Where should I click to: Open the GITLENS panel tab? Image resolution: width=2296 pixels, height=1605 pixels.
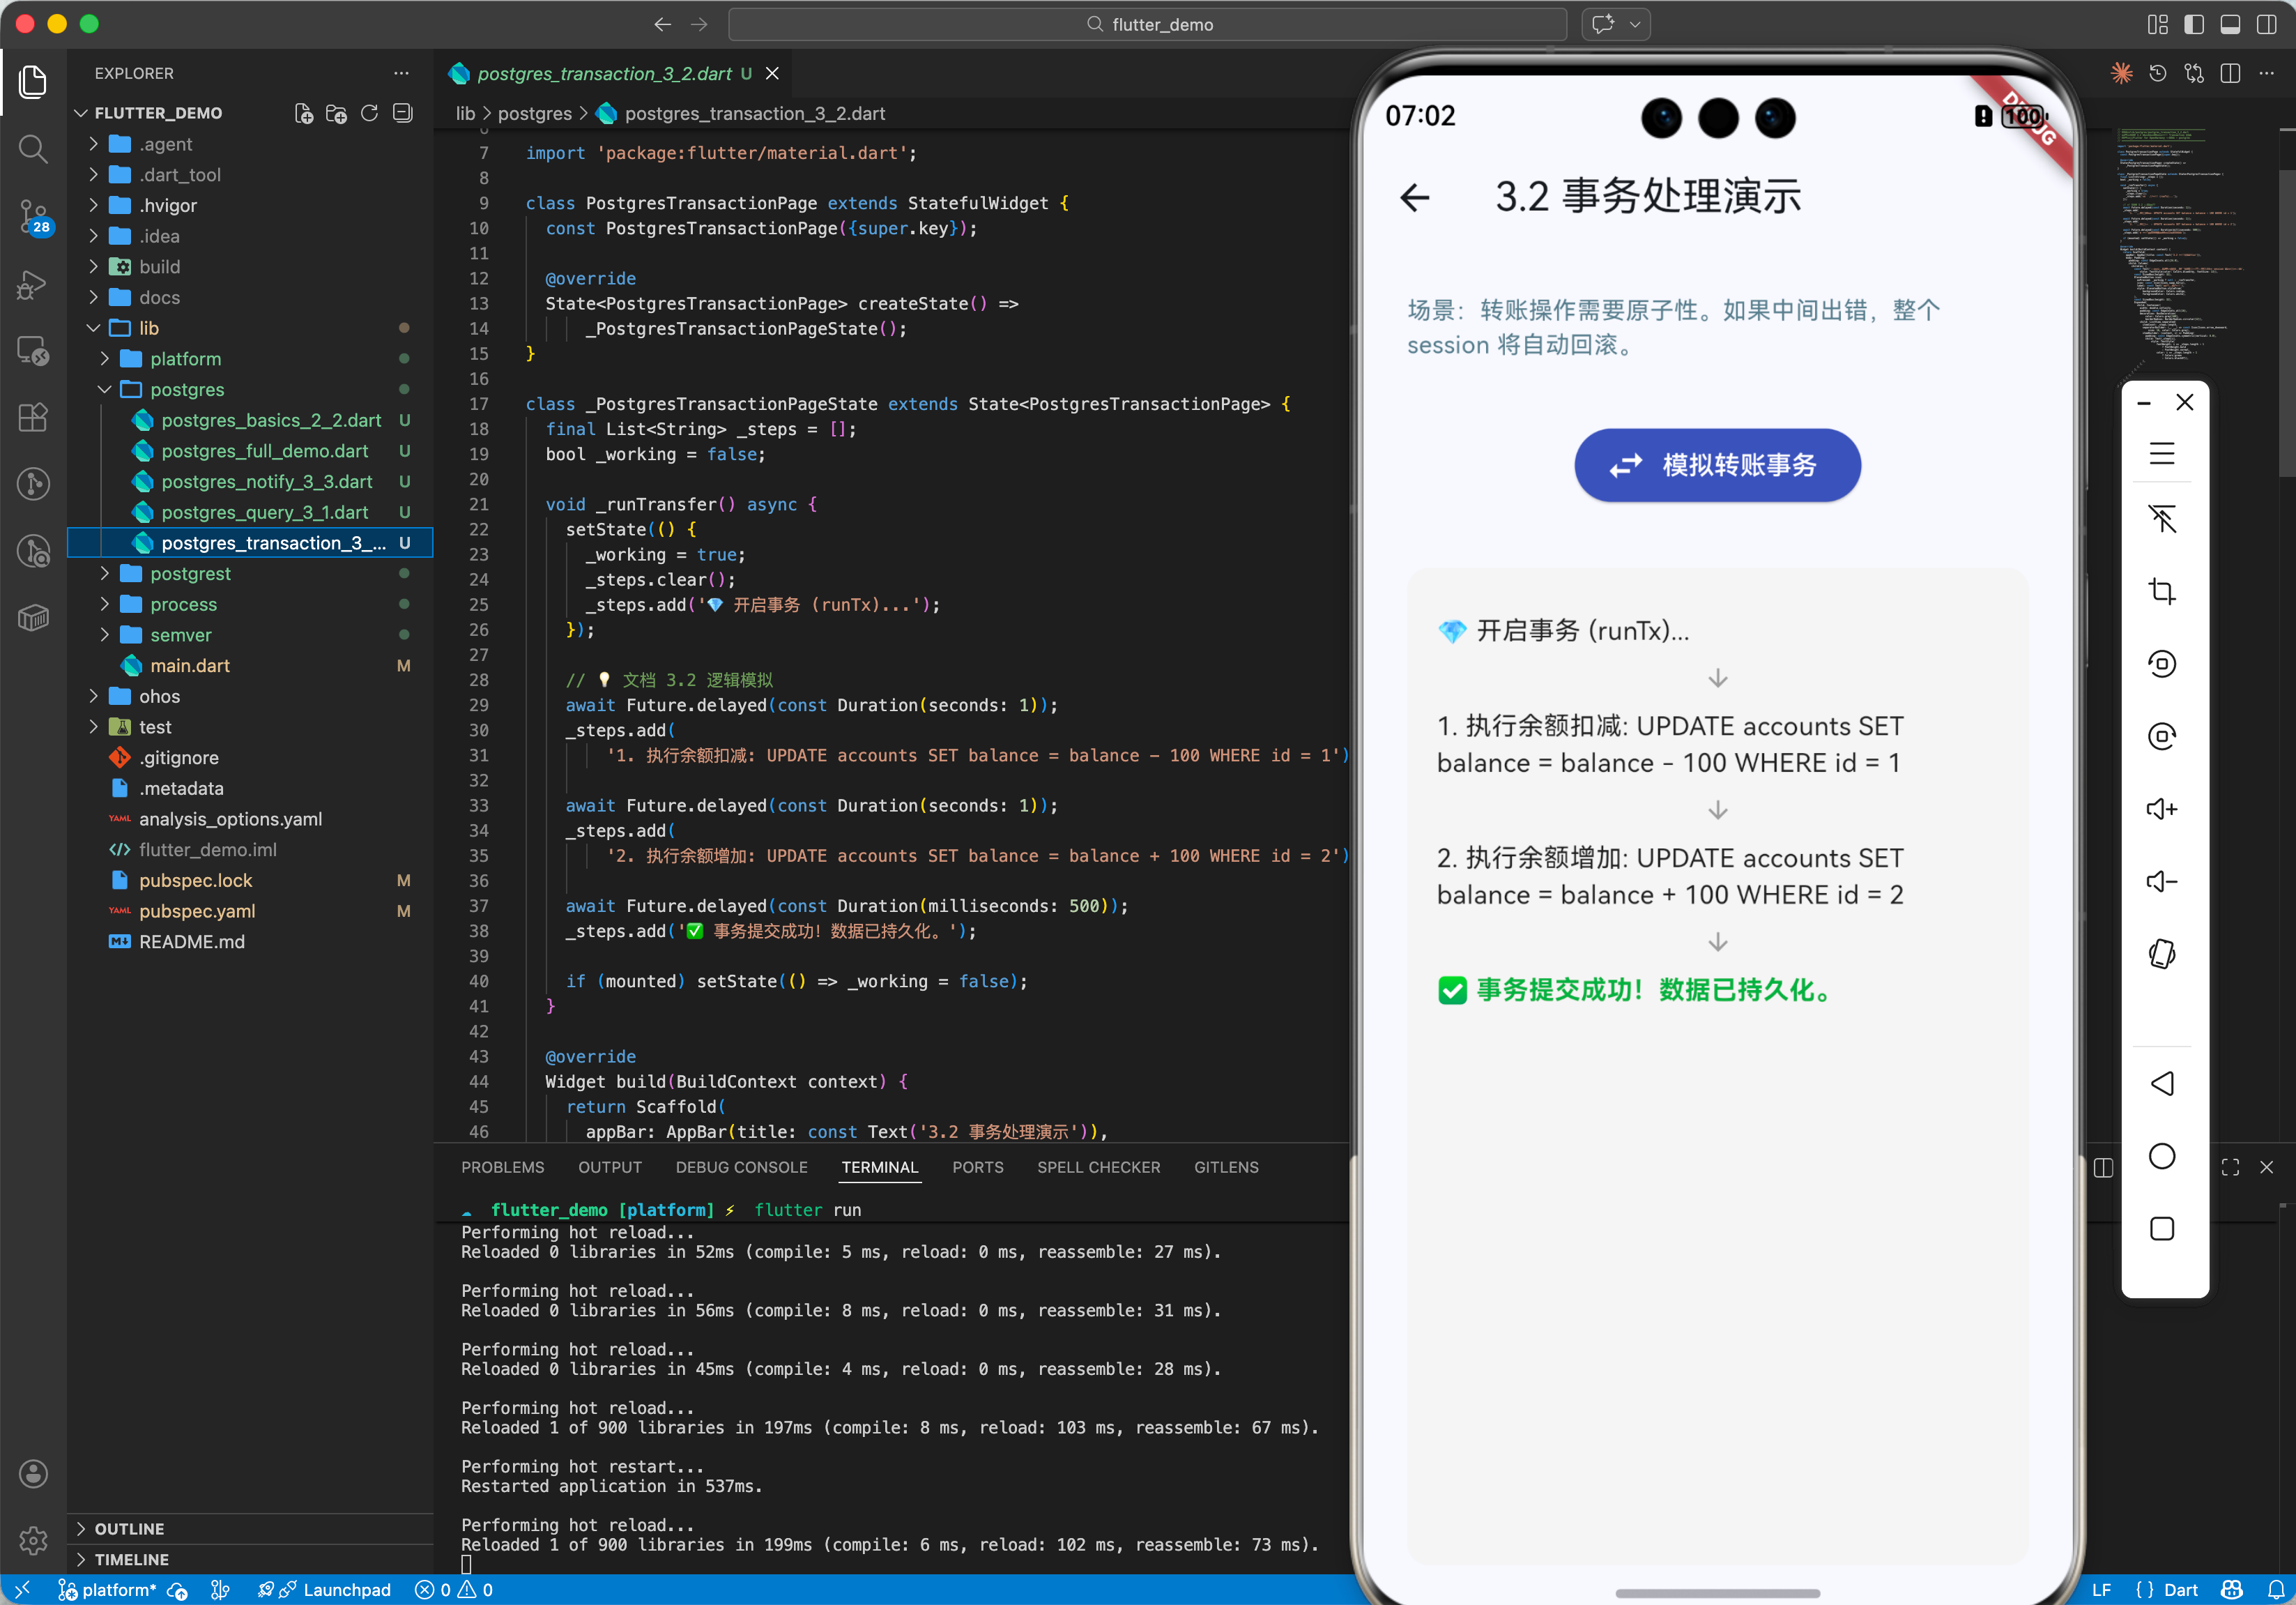1226,1167
